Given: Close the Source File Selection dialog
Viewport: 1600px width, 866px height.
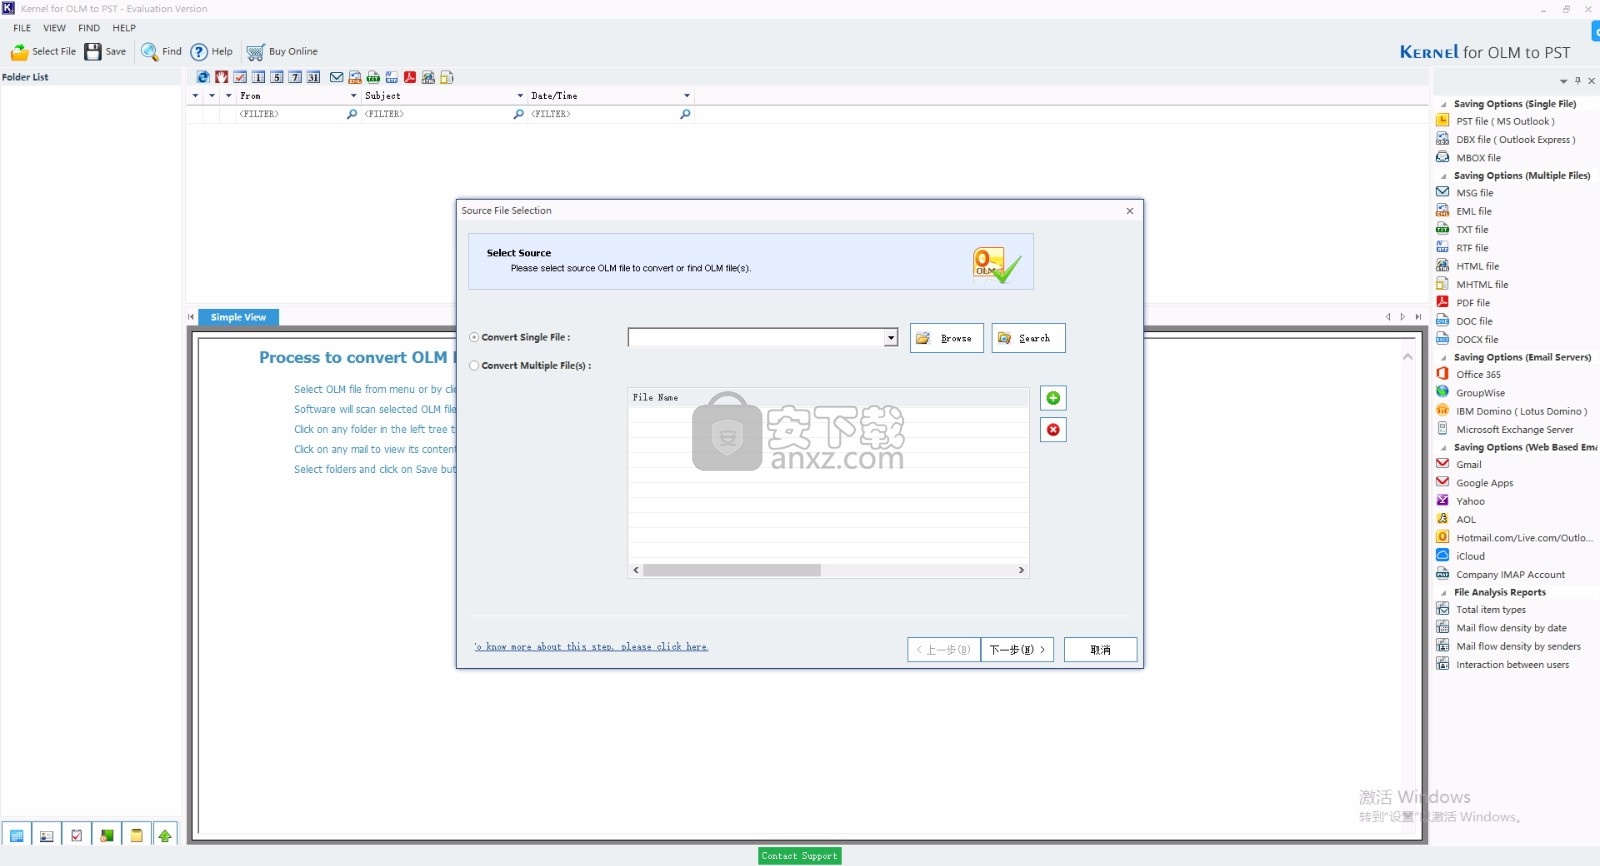Looking at the screenshot, I should click(1130, 211).
